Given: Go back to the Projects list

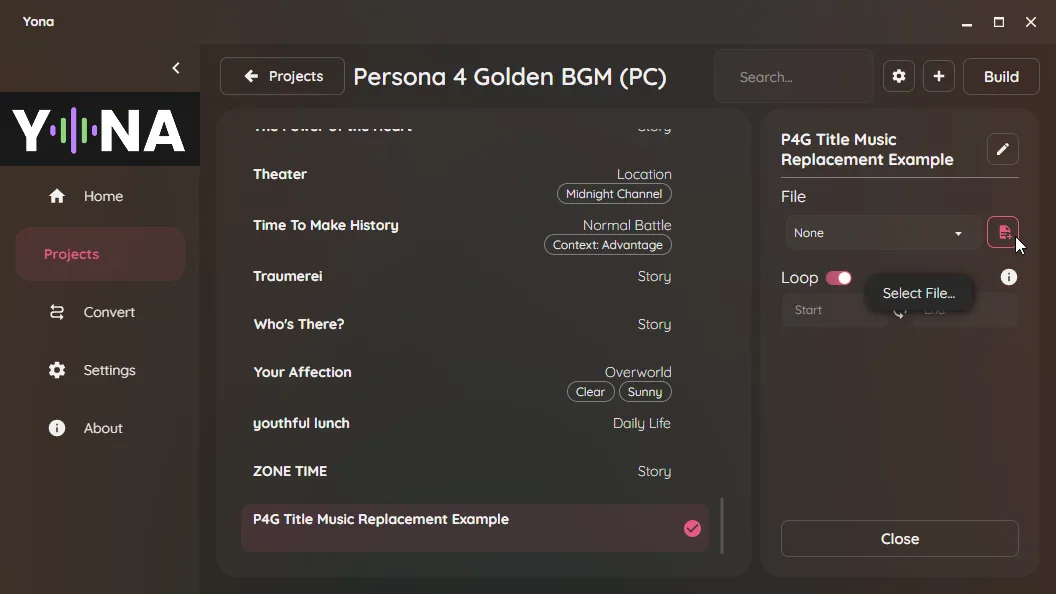Looking at the screenshot, I should point(282,76).
